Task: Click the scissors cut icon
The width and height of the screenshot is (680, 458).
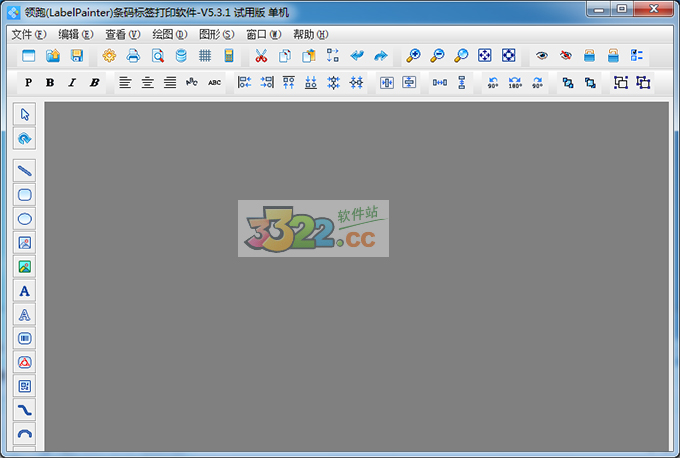Action: (x=261, y=56)
